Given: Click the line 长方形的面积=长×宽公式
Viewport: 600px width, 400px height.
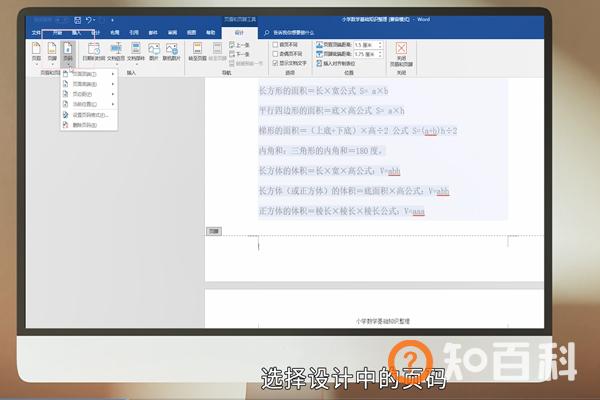Looking at the screenshot, I should click(323, 91).
